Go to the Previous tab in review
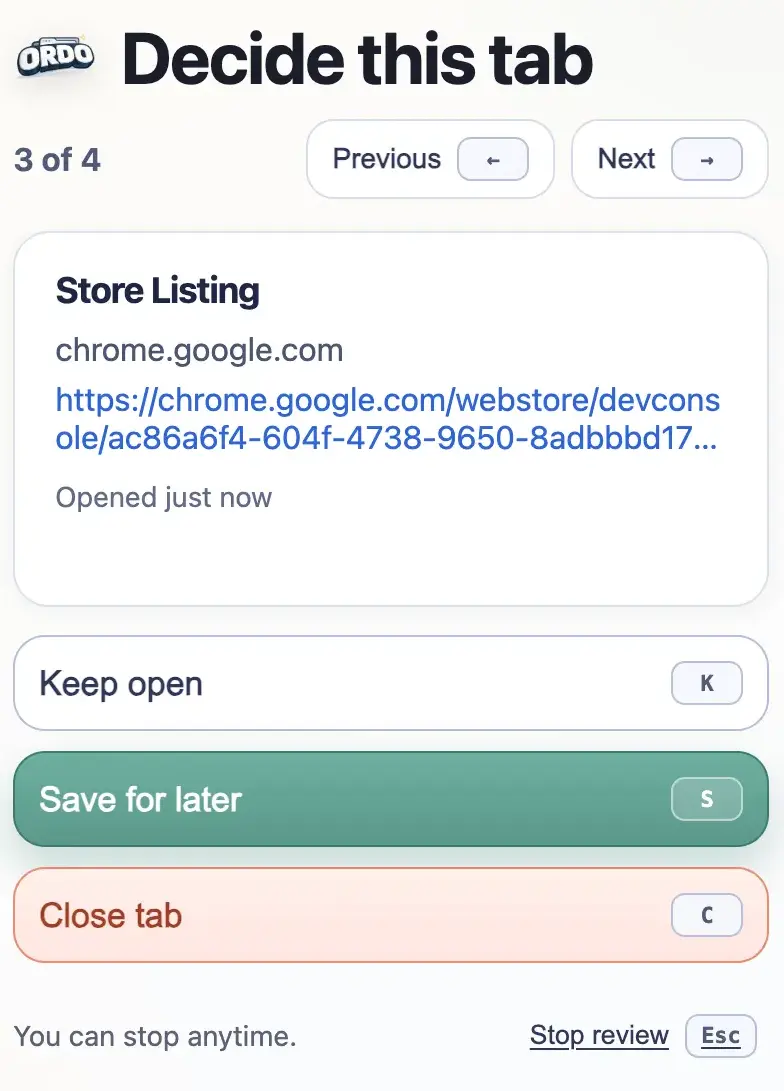 tap(387, 159)
